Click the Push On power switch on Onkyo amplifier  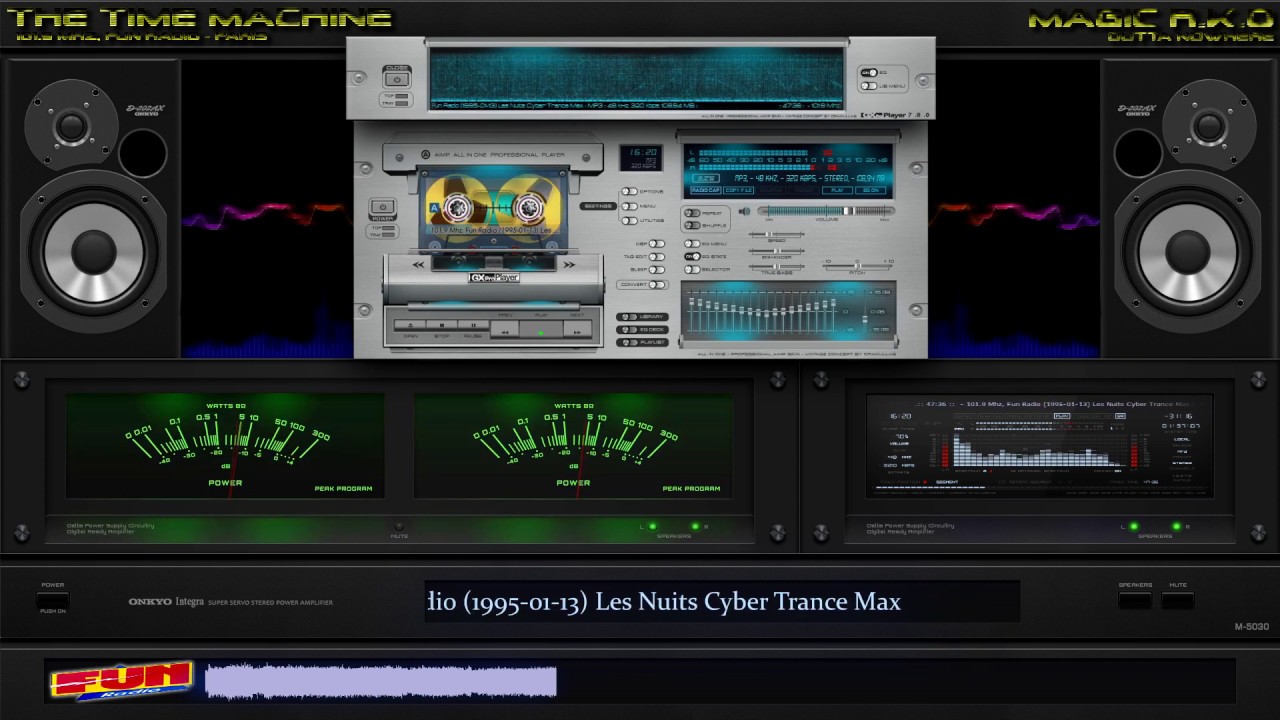tap(53, 601)
